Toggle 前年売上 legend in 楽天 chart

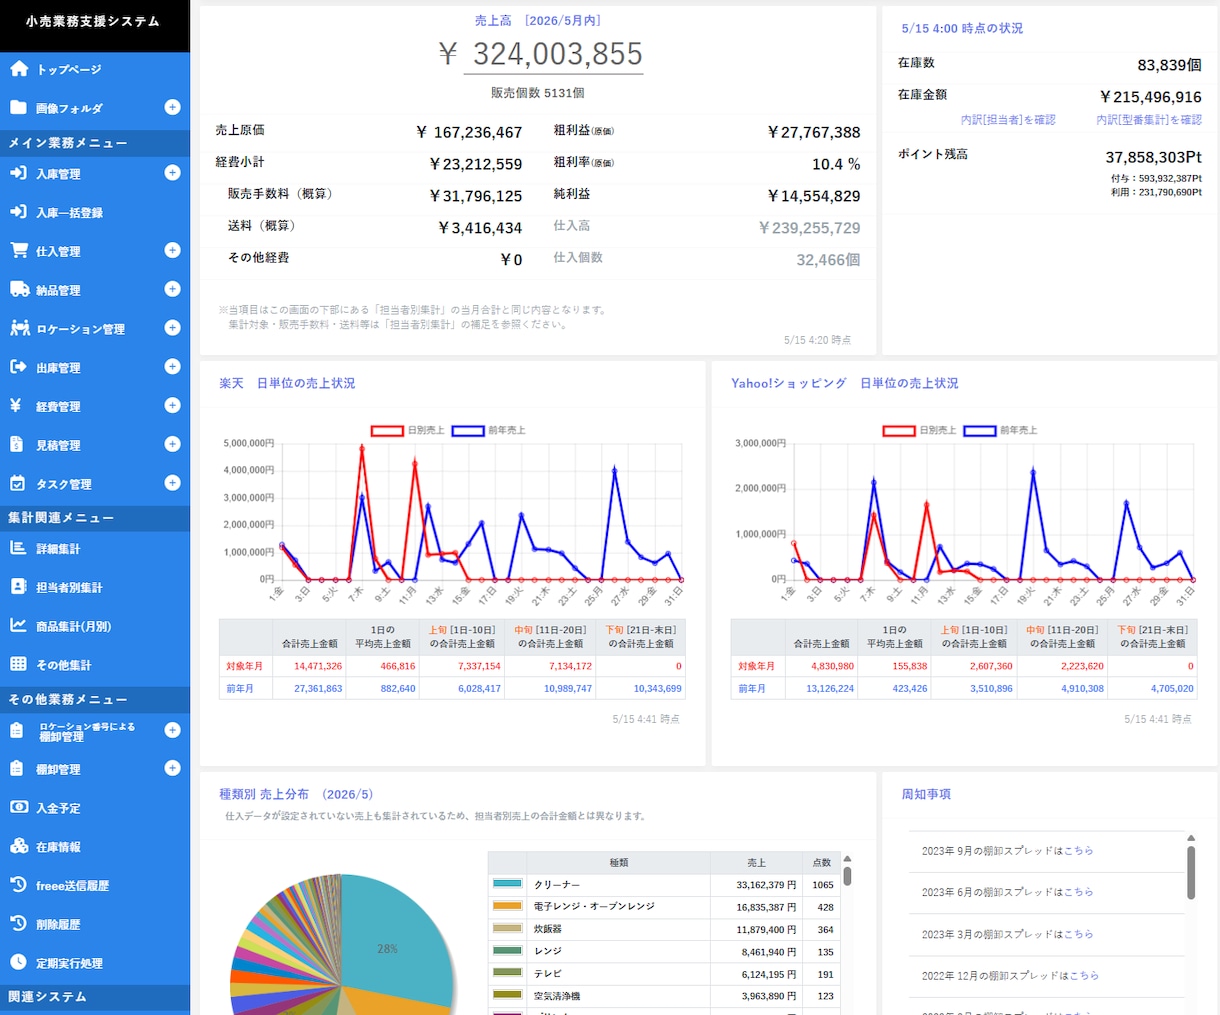tap(489, 431)
